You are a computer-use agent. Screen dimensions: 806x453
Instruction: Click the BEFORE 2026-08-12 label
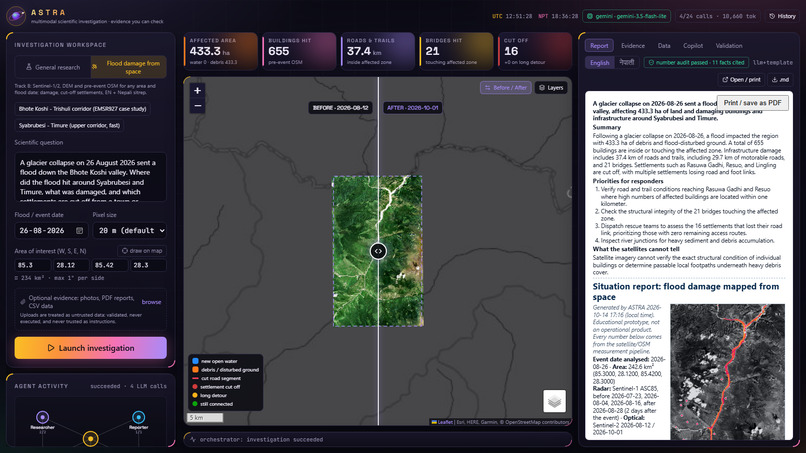[340, 108]
